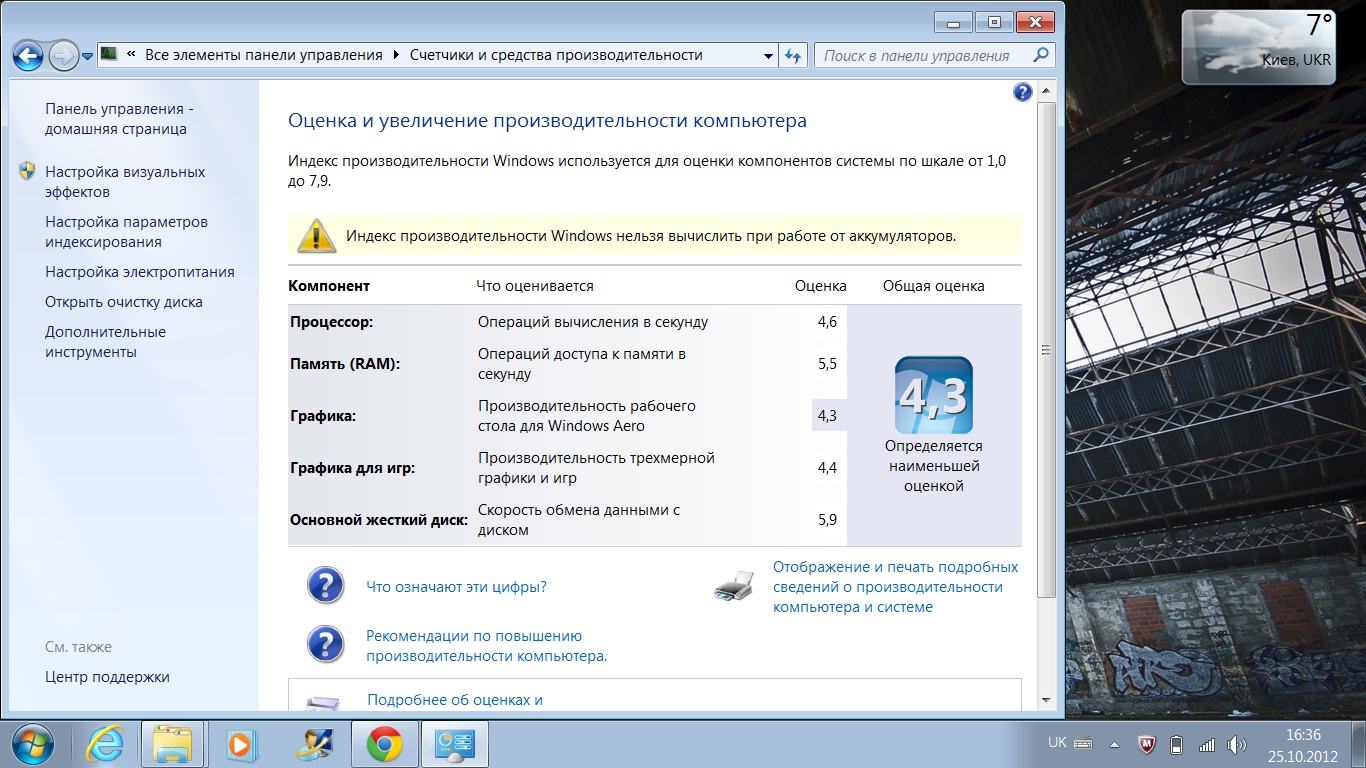
Task: Open 'Все элементы панели управления' breadcrumb
Action: [x=264, y=55]
